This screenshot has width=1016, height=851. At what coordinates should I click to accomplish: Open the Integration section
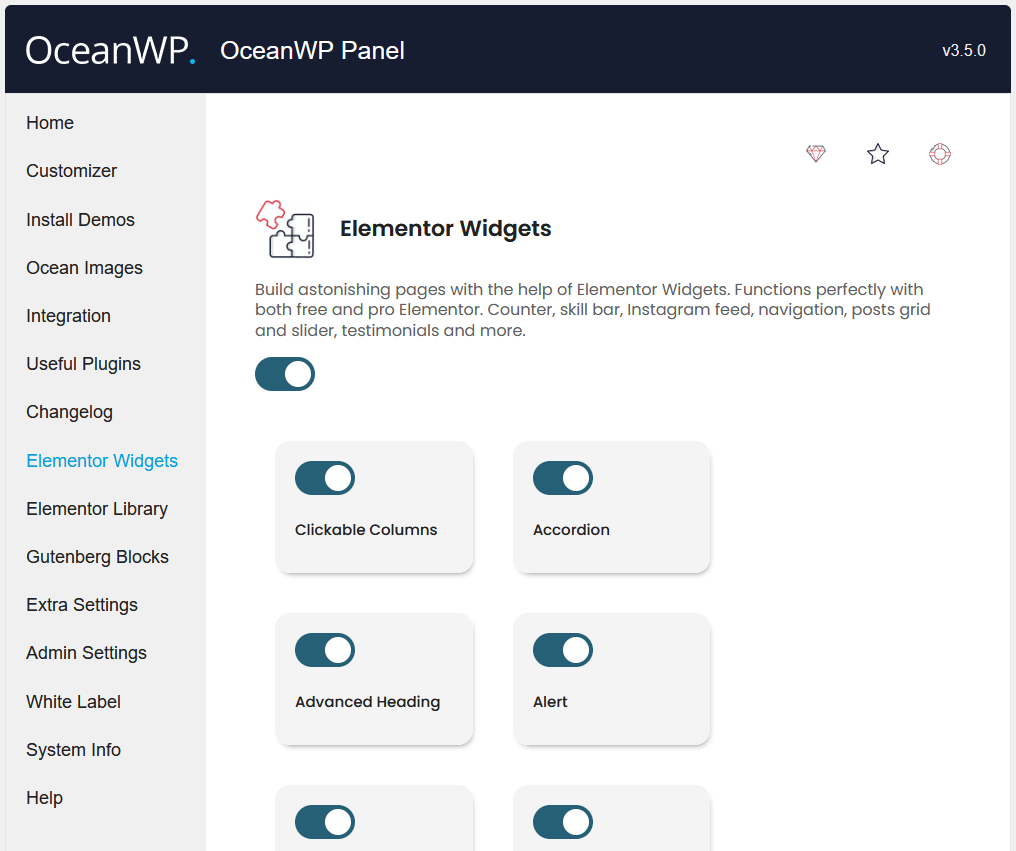pos(68,316)
